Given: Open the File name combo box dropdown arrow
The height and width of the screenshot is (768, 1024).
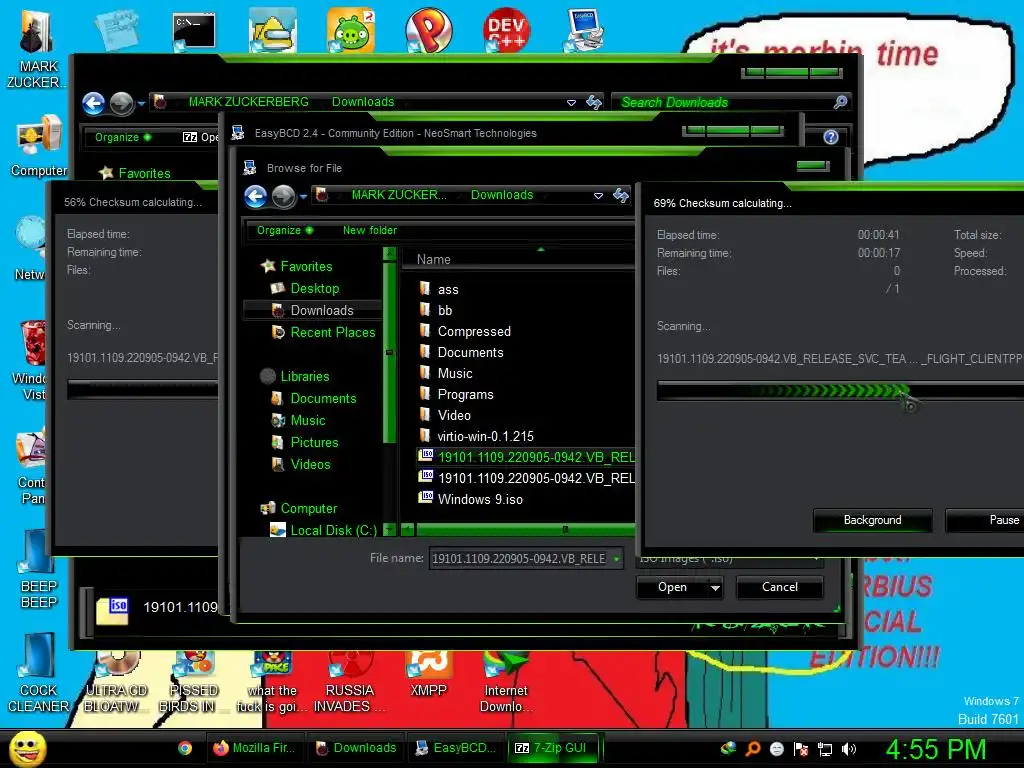Looking at the screenshot, I should 616,559.
